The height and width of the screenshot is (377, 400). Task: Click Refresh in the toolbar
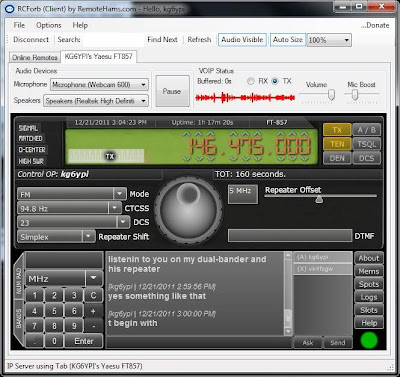pyautogui.click(x=199, y=40)
